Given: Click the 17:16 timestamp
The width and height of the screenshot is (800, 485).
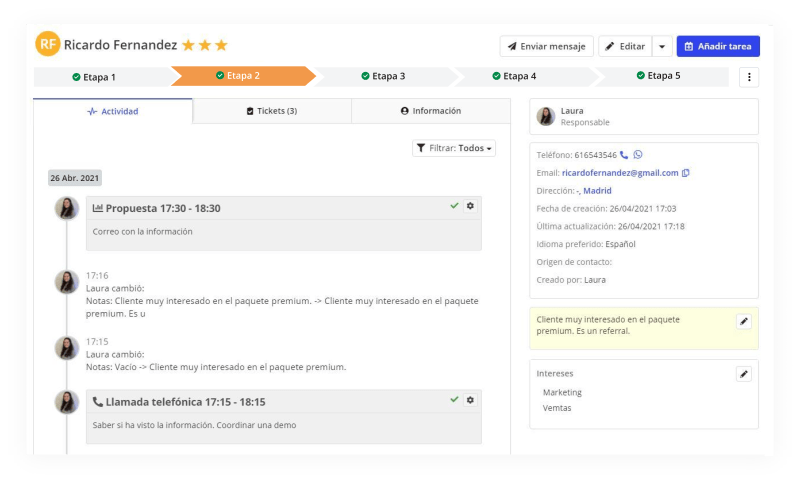Looking at the screenshot, I should point(97,275).
